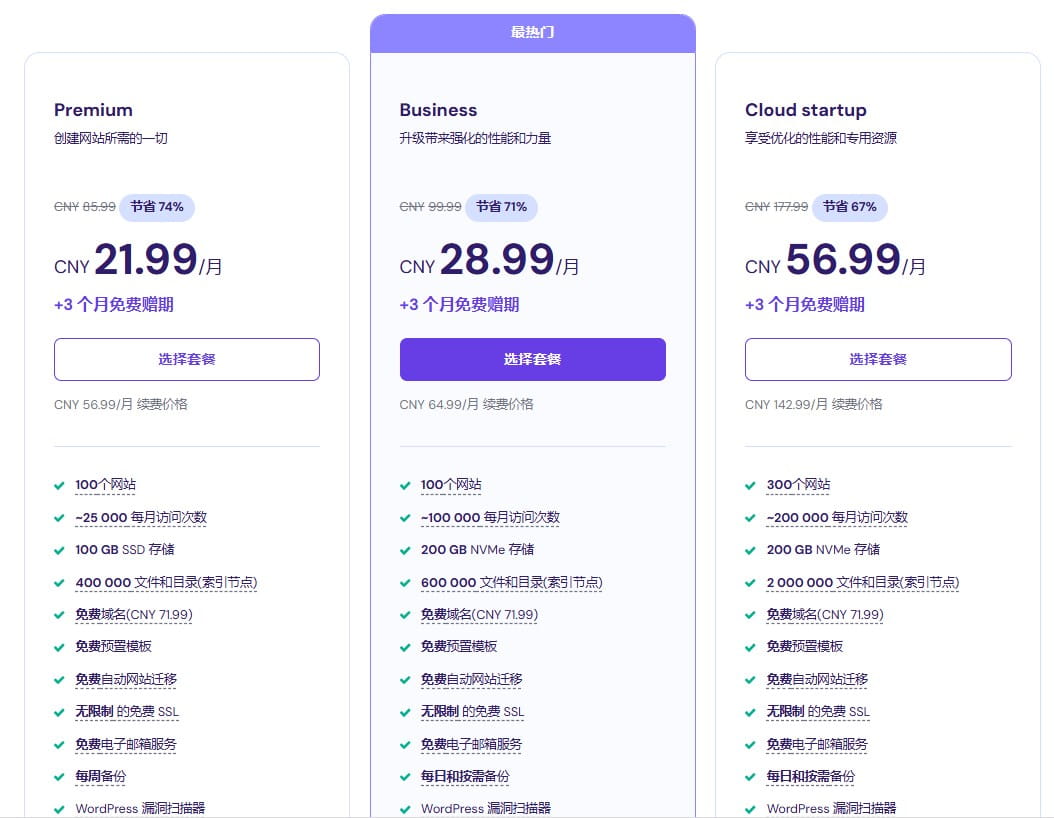Click checkmark icon beside Premium's 100 GB SSD 存储
Viewport: 1054px width, 818px height.
click(x=60, y=550)
